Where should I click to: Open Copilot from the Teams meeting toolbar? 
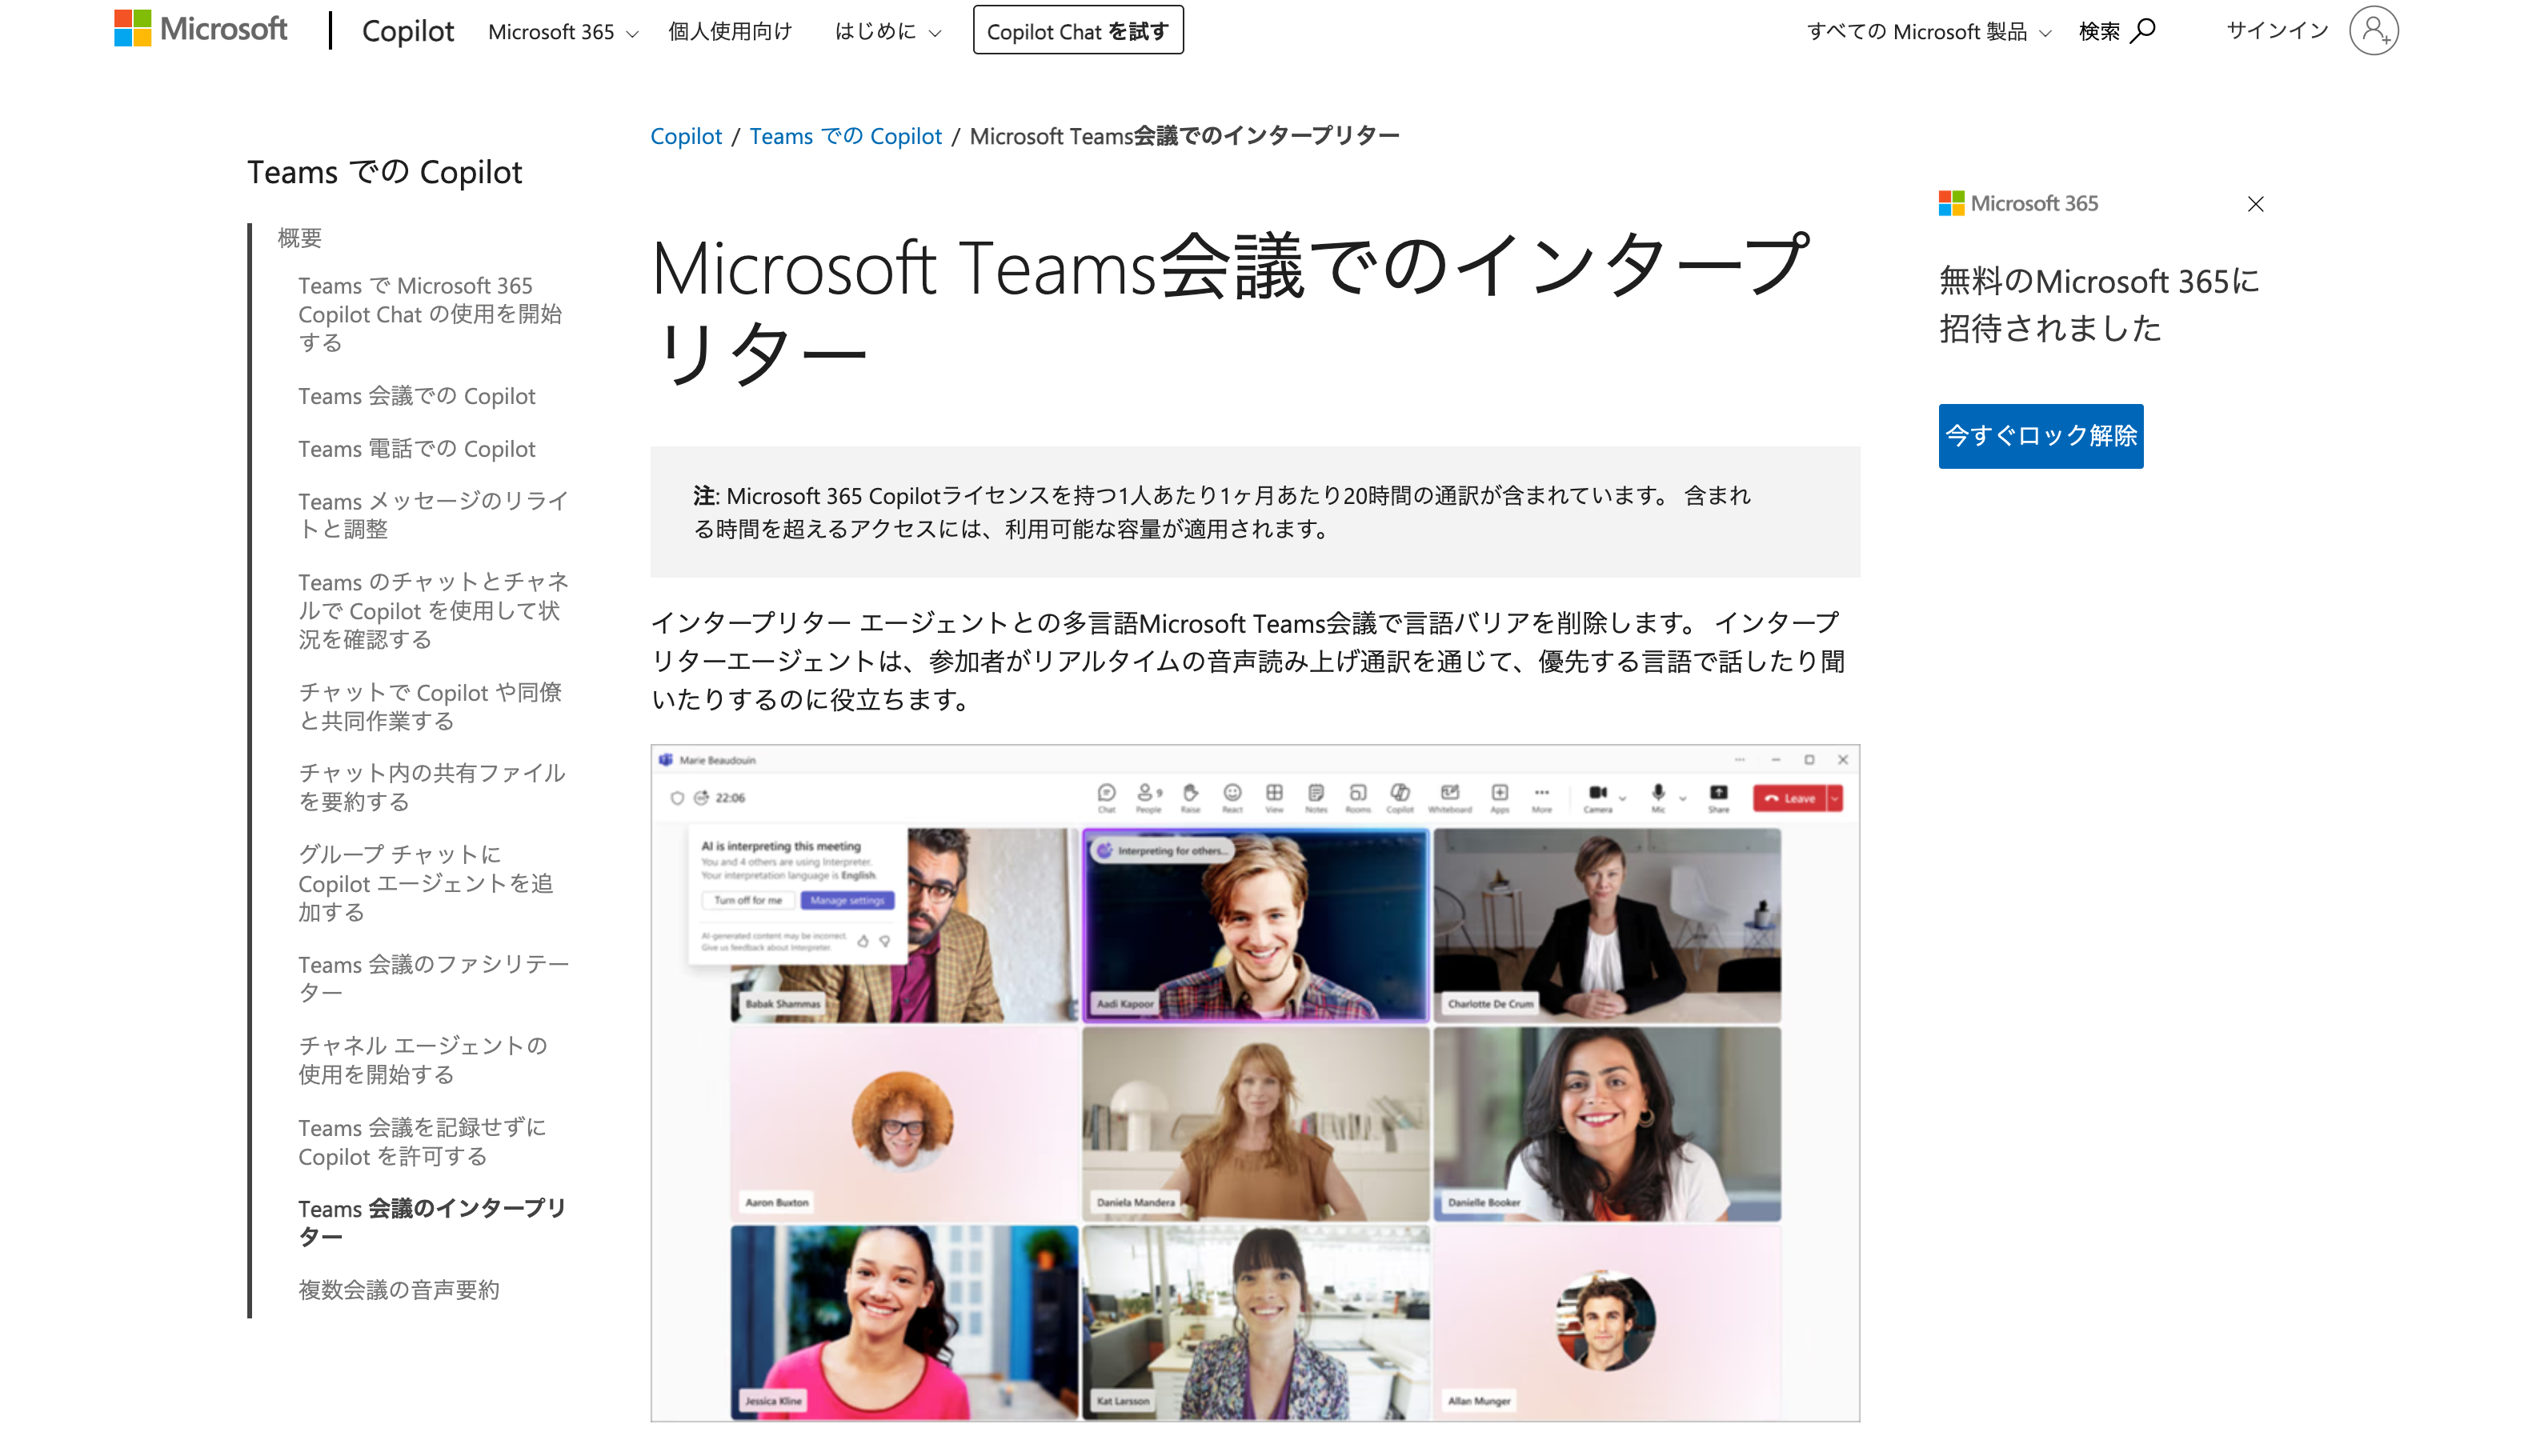point(1400,797)
